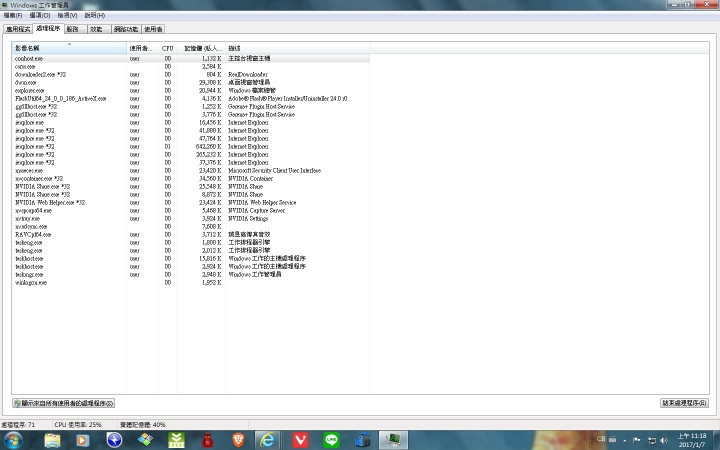Select the nvcontainer.exe *32 process row

tap(191, 179)
